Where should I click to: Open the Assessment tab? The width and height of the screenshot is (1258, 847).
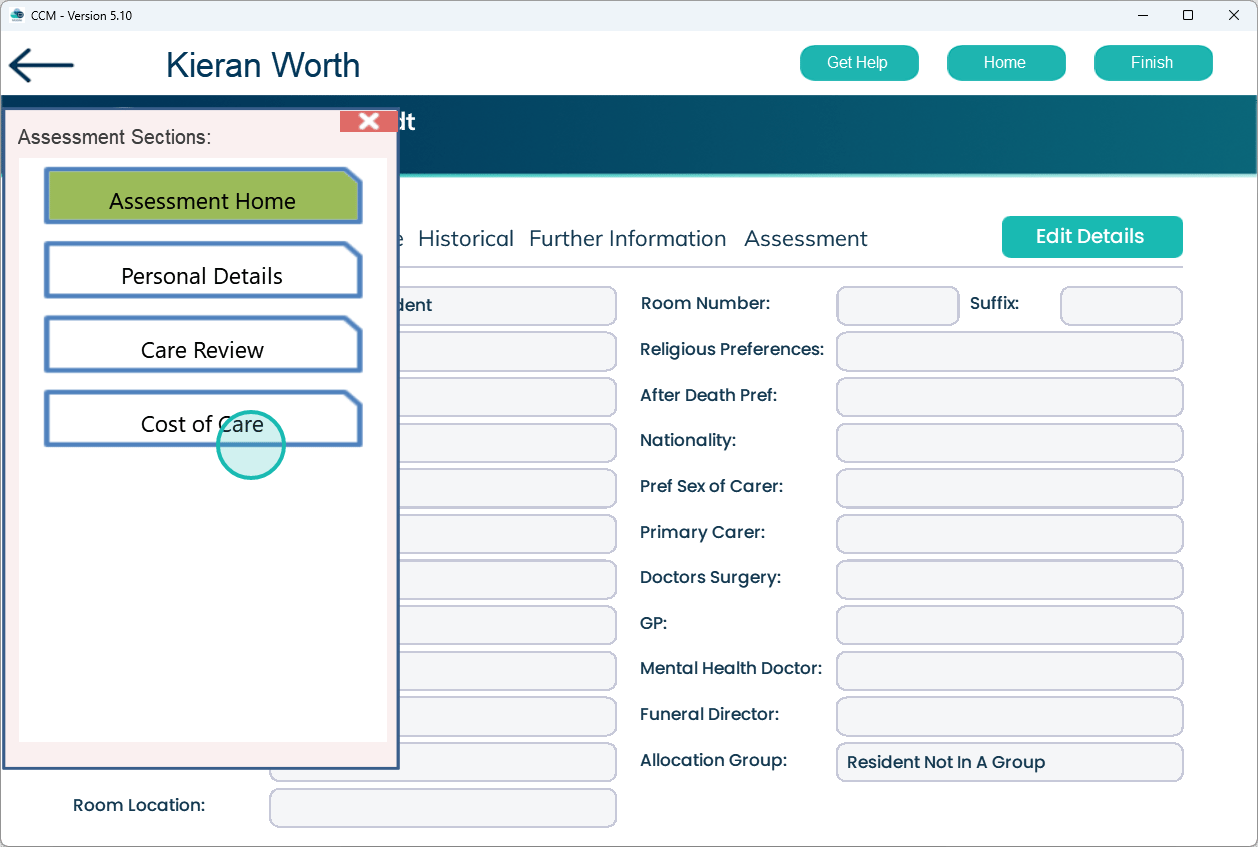tap(806, 239)
